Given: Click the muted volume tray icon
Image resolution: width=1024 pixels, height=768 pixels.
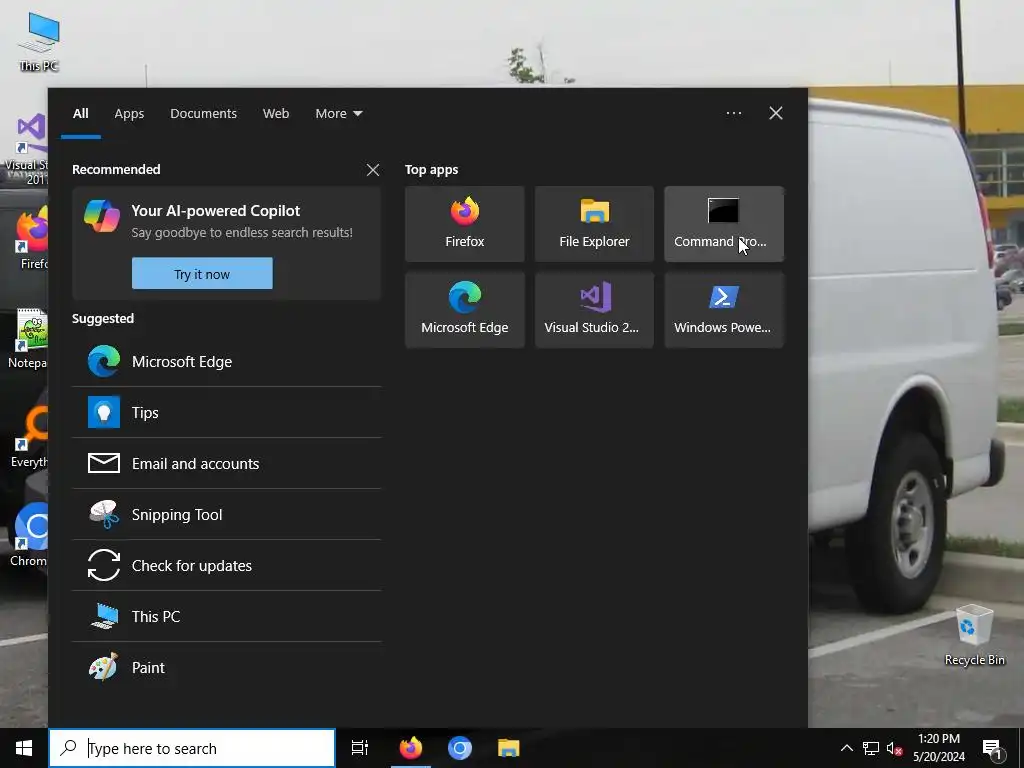Looking at the screenshot, I should pos(895,748).
